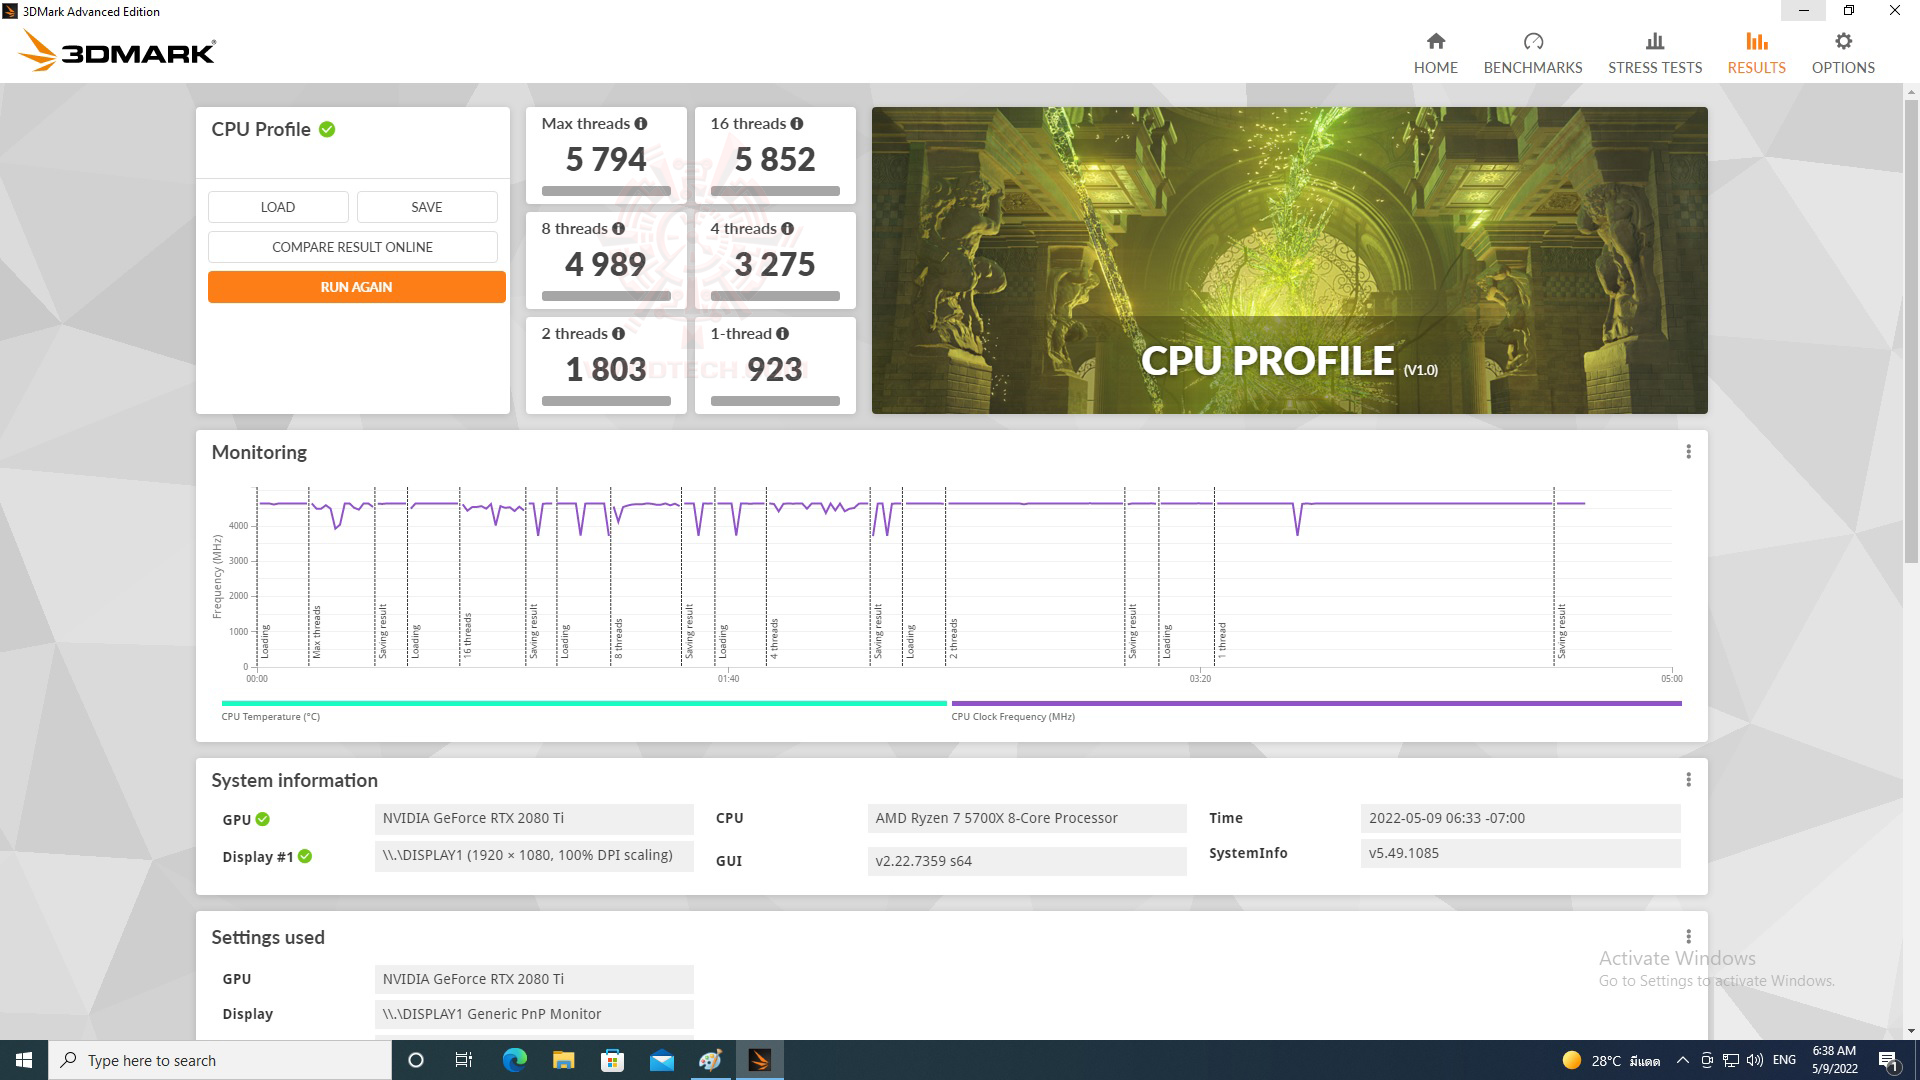The height and width of the screenshot is (1080, 1920).
Task: Open the Home section icon
Action: (x=1435, y=42)
